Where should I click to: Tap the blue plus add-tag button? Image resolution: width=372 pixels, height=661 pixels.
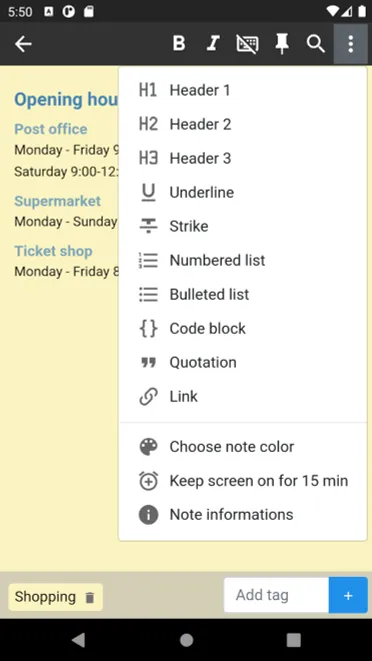348,595
